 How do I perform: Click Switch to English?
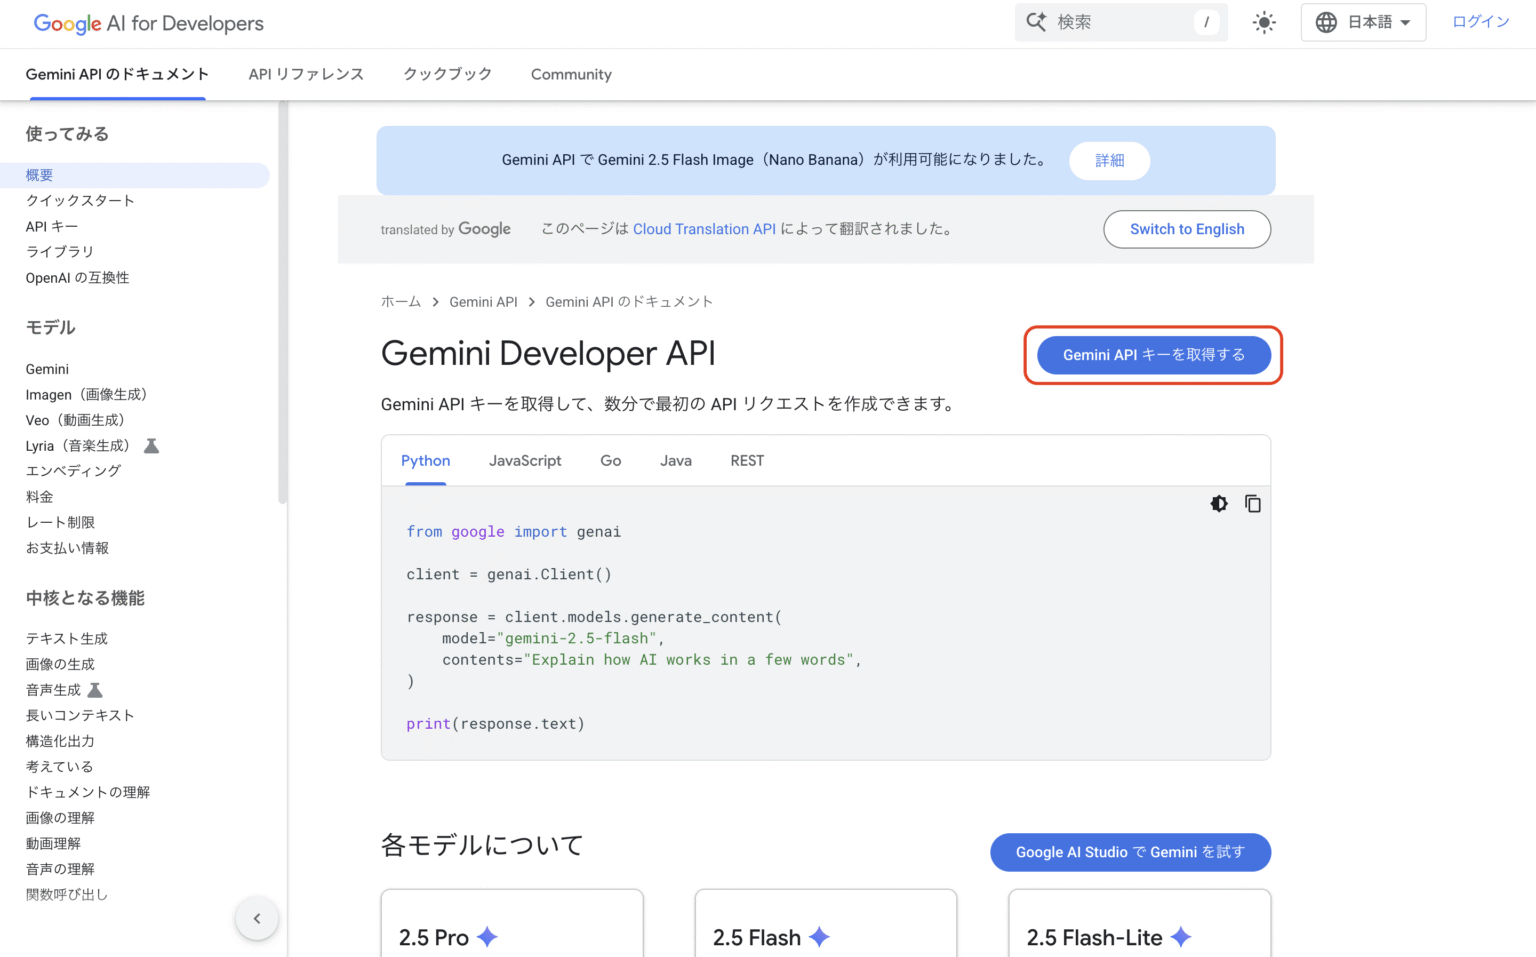pyautogui.click(x=1186, y=229)
